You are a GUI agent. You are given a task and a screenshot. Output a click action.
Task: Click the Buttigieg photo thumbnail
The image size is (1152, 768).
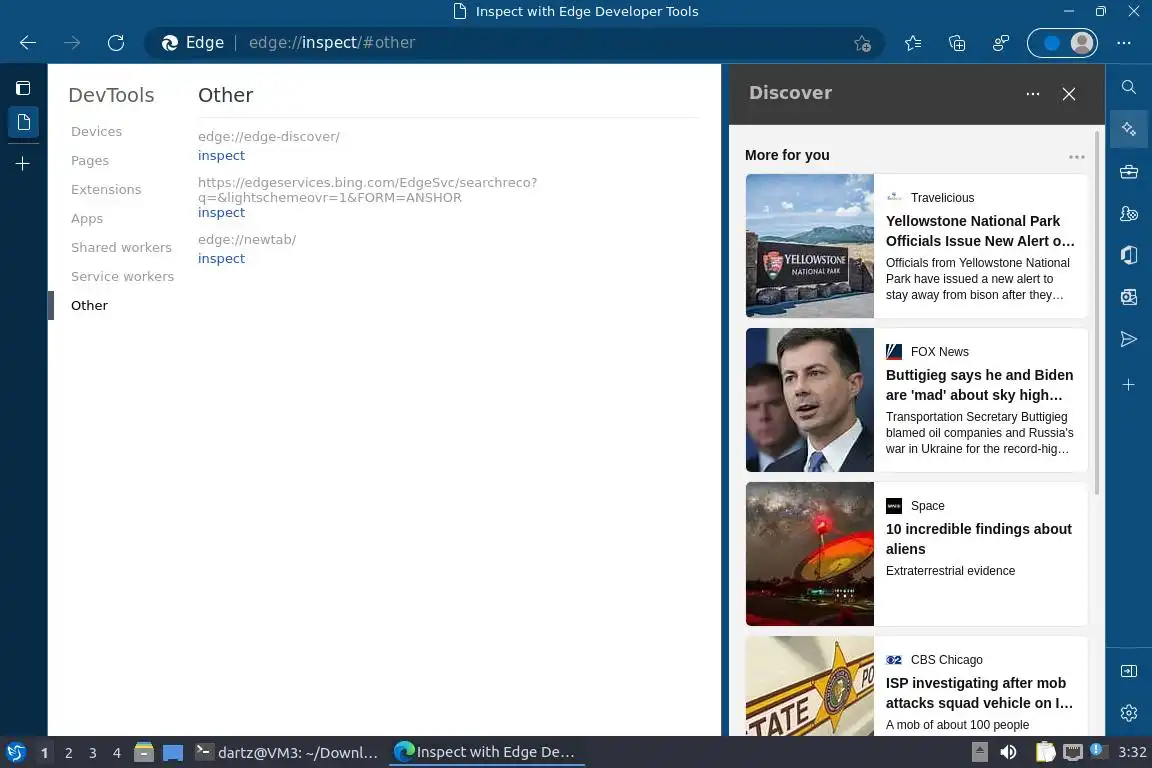(810, 400)
